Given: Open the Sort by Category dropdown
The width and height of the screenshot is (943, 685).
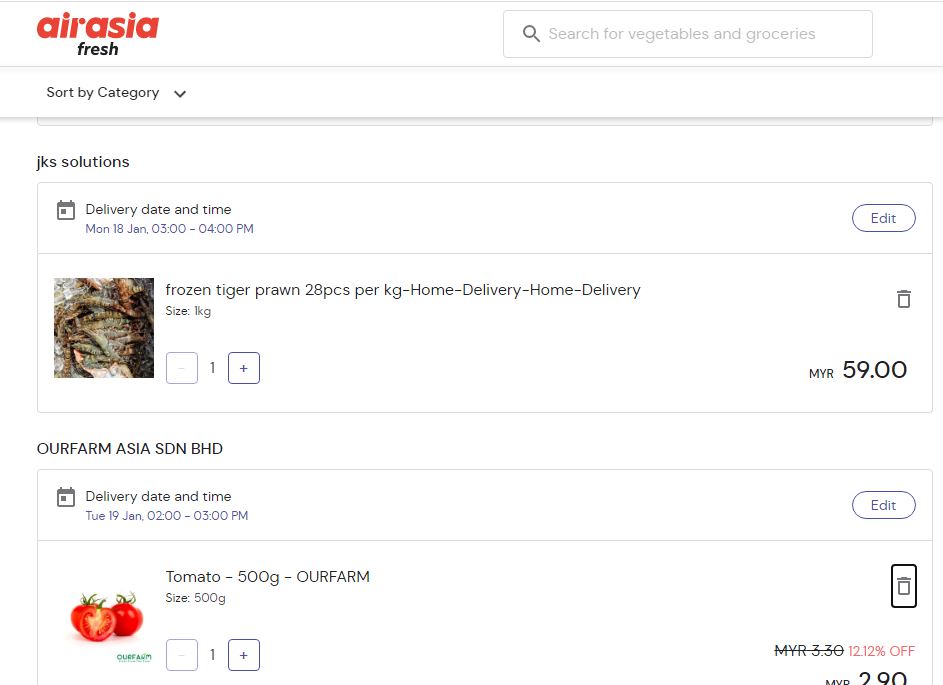Looking at the screenshot, I should click(116, 93).
